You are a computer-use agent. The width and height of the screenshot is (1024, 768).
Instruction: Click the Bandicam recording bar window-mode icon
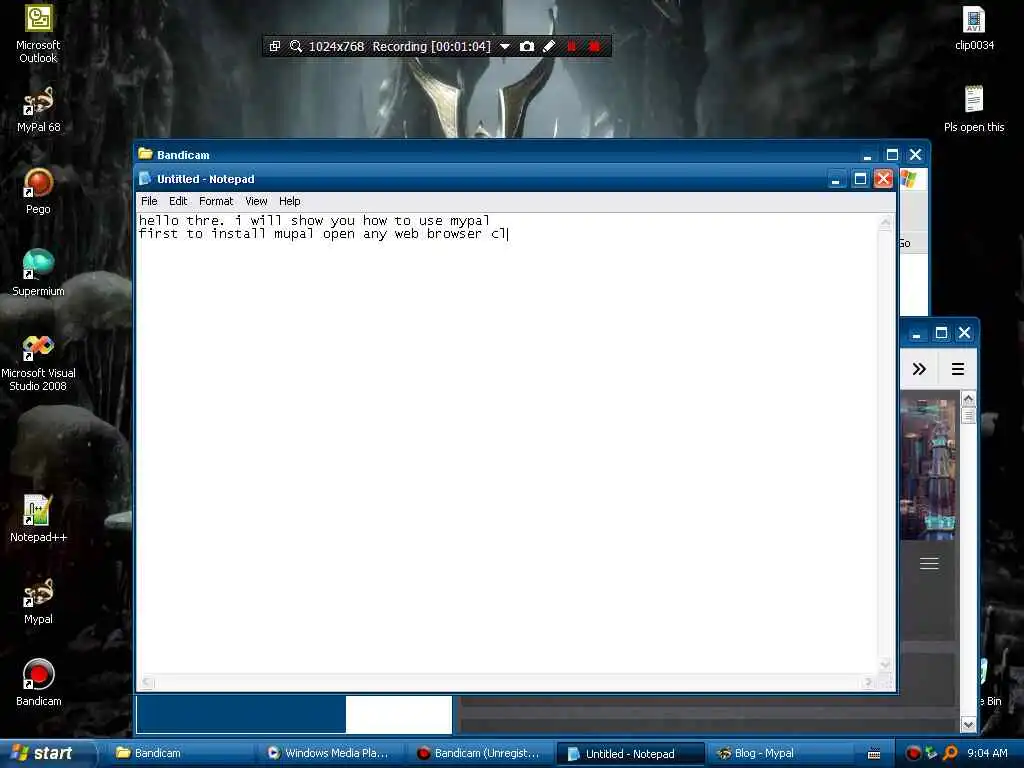pyautogui.click(x=275, y=46)
